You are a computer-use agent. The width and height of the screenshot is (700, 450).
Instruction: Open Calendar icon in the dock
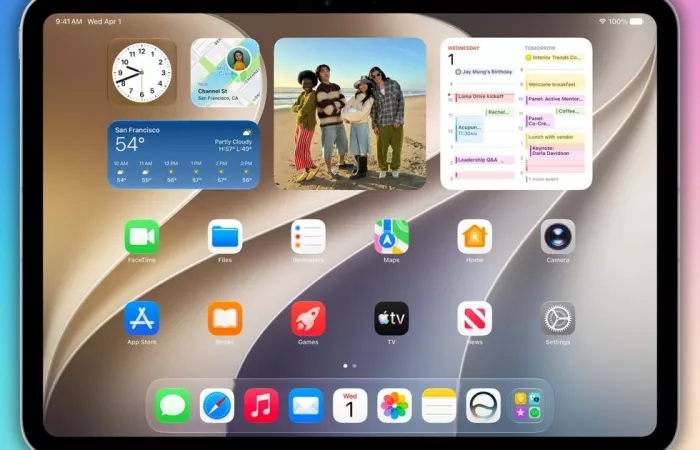click(350, 406)
